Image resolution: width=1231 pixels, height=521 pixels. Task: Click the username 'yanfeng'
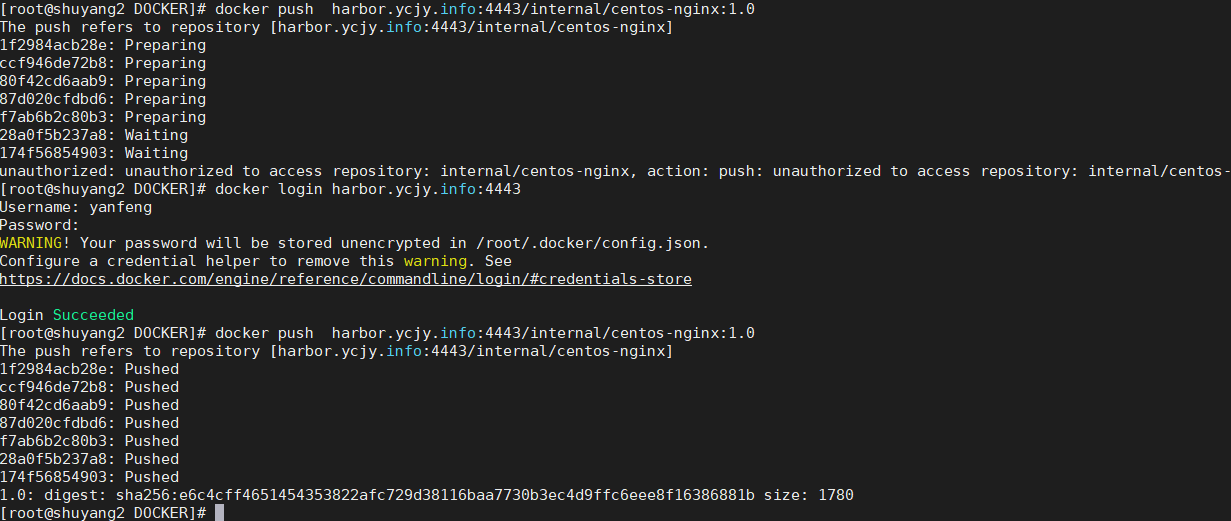(121, 207)
